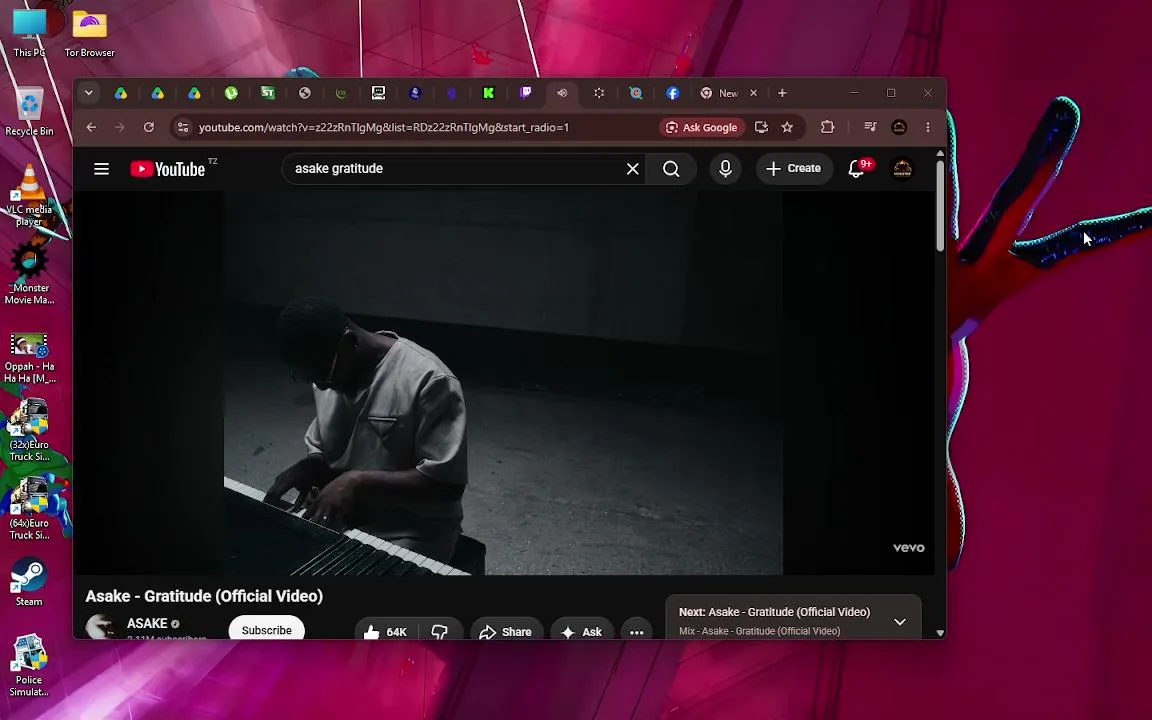Click Next: Asake - Gratitude (Official Video)

(x=774, y=612)
